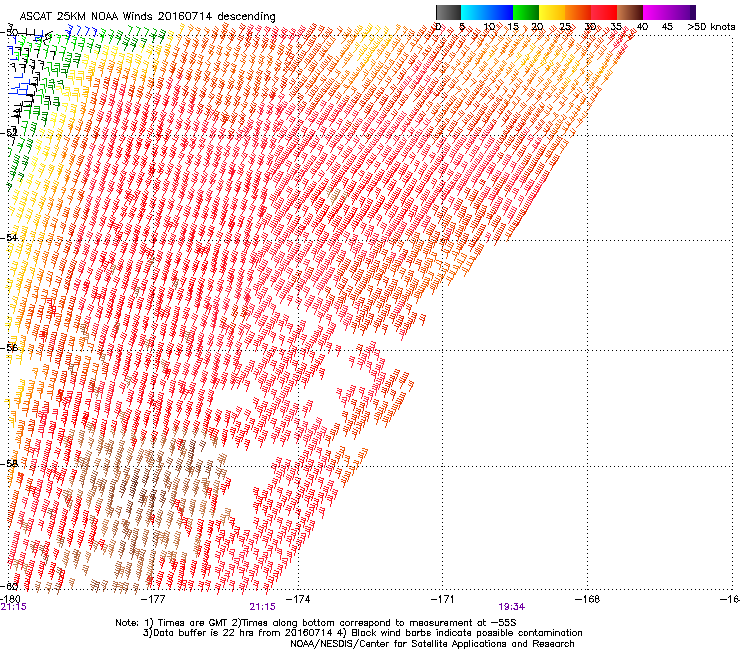Click the '-56' latitude axis label
The image size is (740, 650).
click(x=9, y=348)
